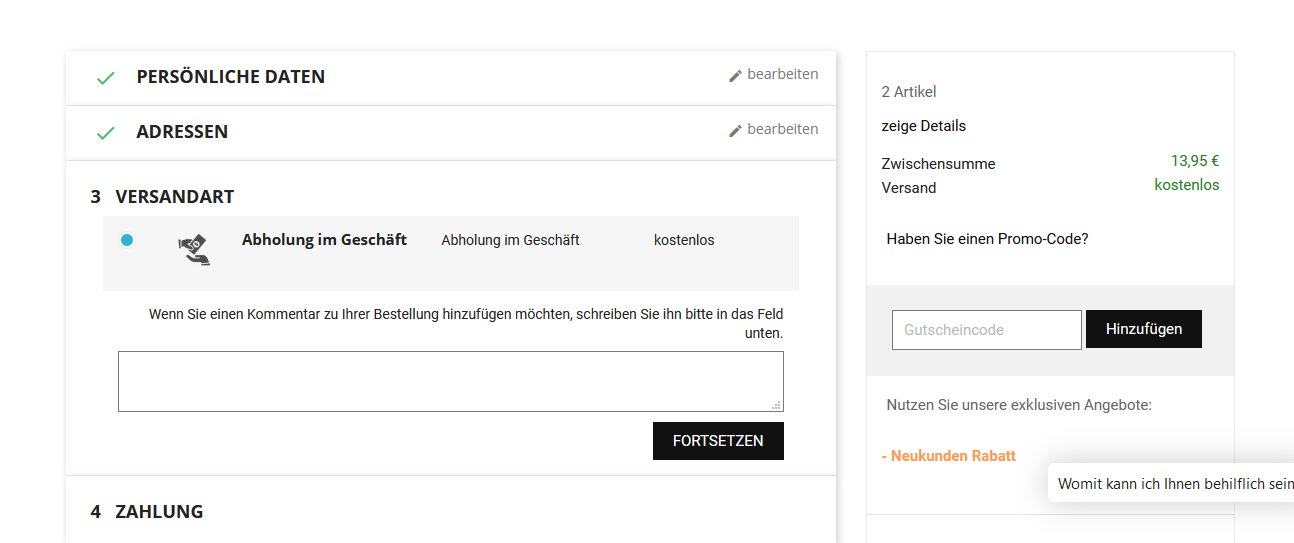Click the Fortsetzen button
The height and width of the screenshot is (543, 1294).
(x=718, y=441)
